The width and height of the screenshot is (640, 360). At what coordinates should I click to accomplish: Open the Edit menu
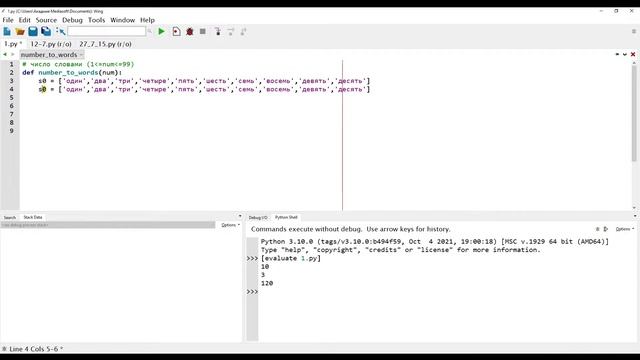click(x=24, y=20)
